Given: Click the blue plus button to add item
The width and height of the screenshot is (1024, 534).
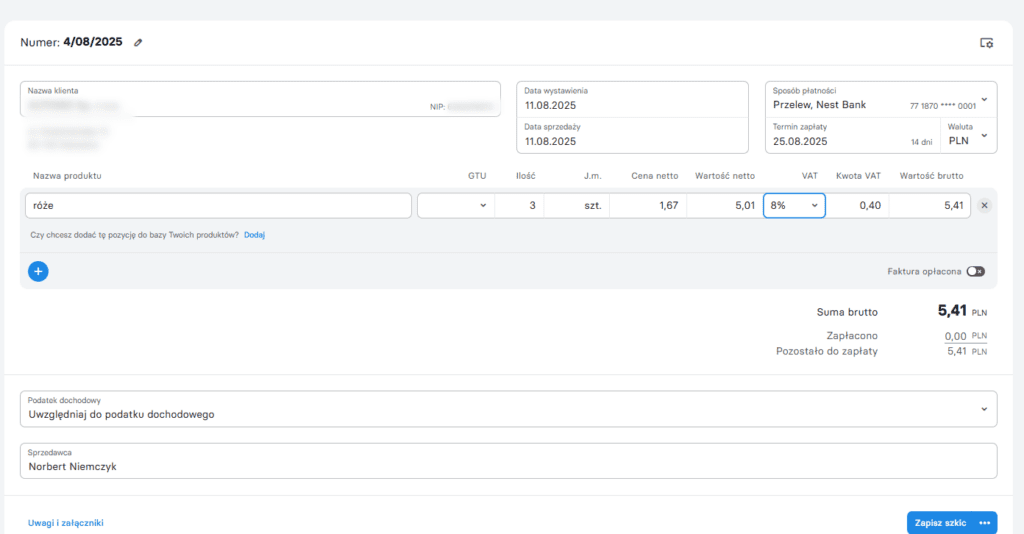Looking at the screenshot, I should point(38,271).
